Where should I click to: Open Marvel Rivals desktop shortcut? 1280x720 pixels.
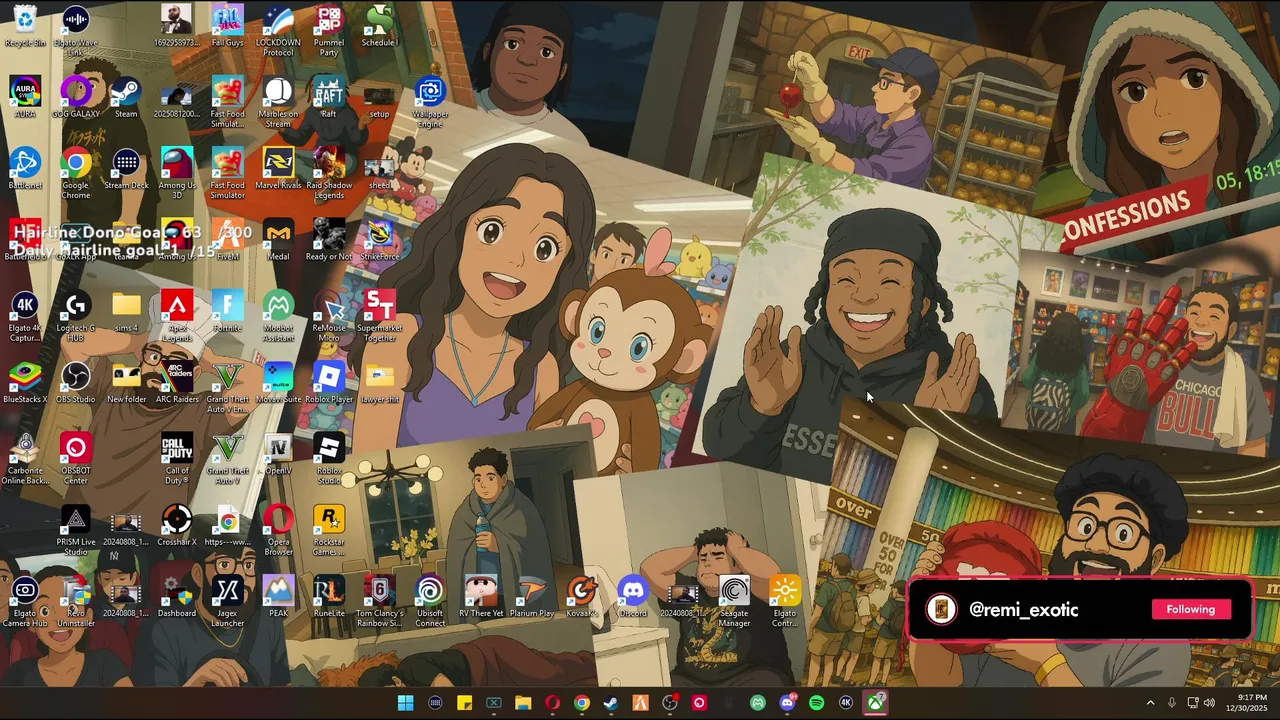pyautogui.click(x=278, y=169)
